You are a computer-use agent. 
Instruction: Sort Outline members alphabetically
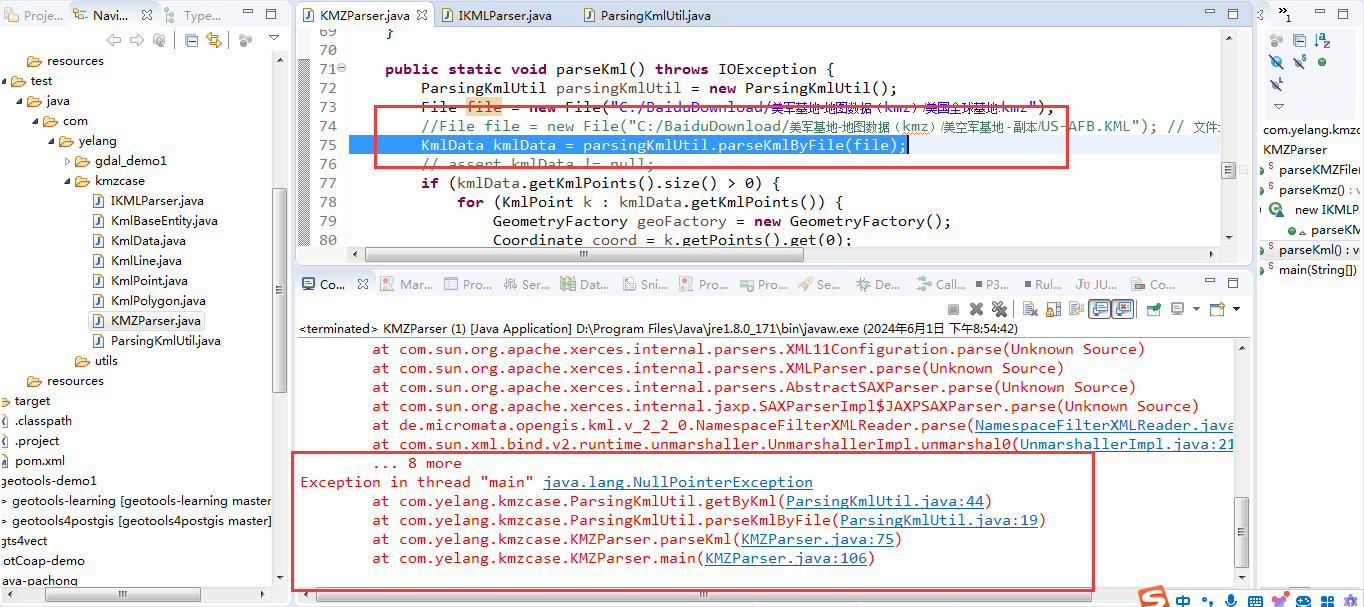coord(1322,40)
